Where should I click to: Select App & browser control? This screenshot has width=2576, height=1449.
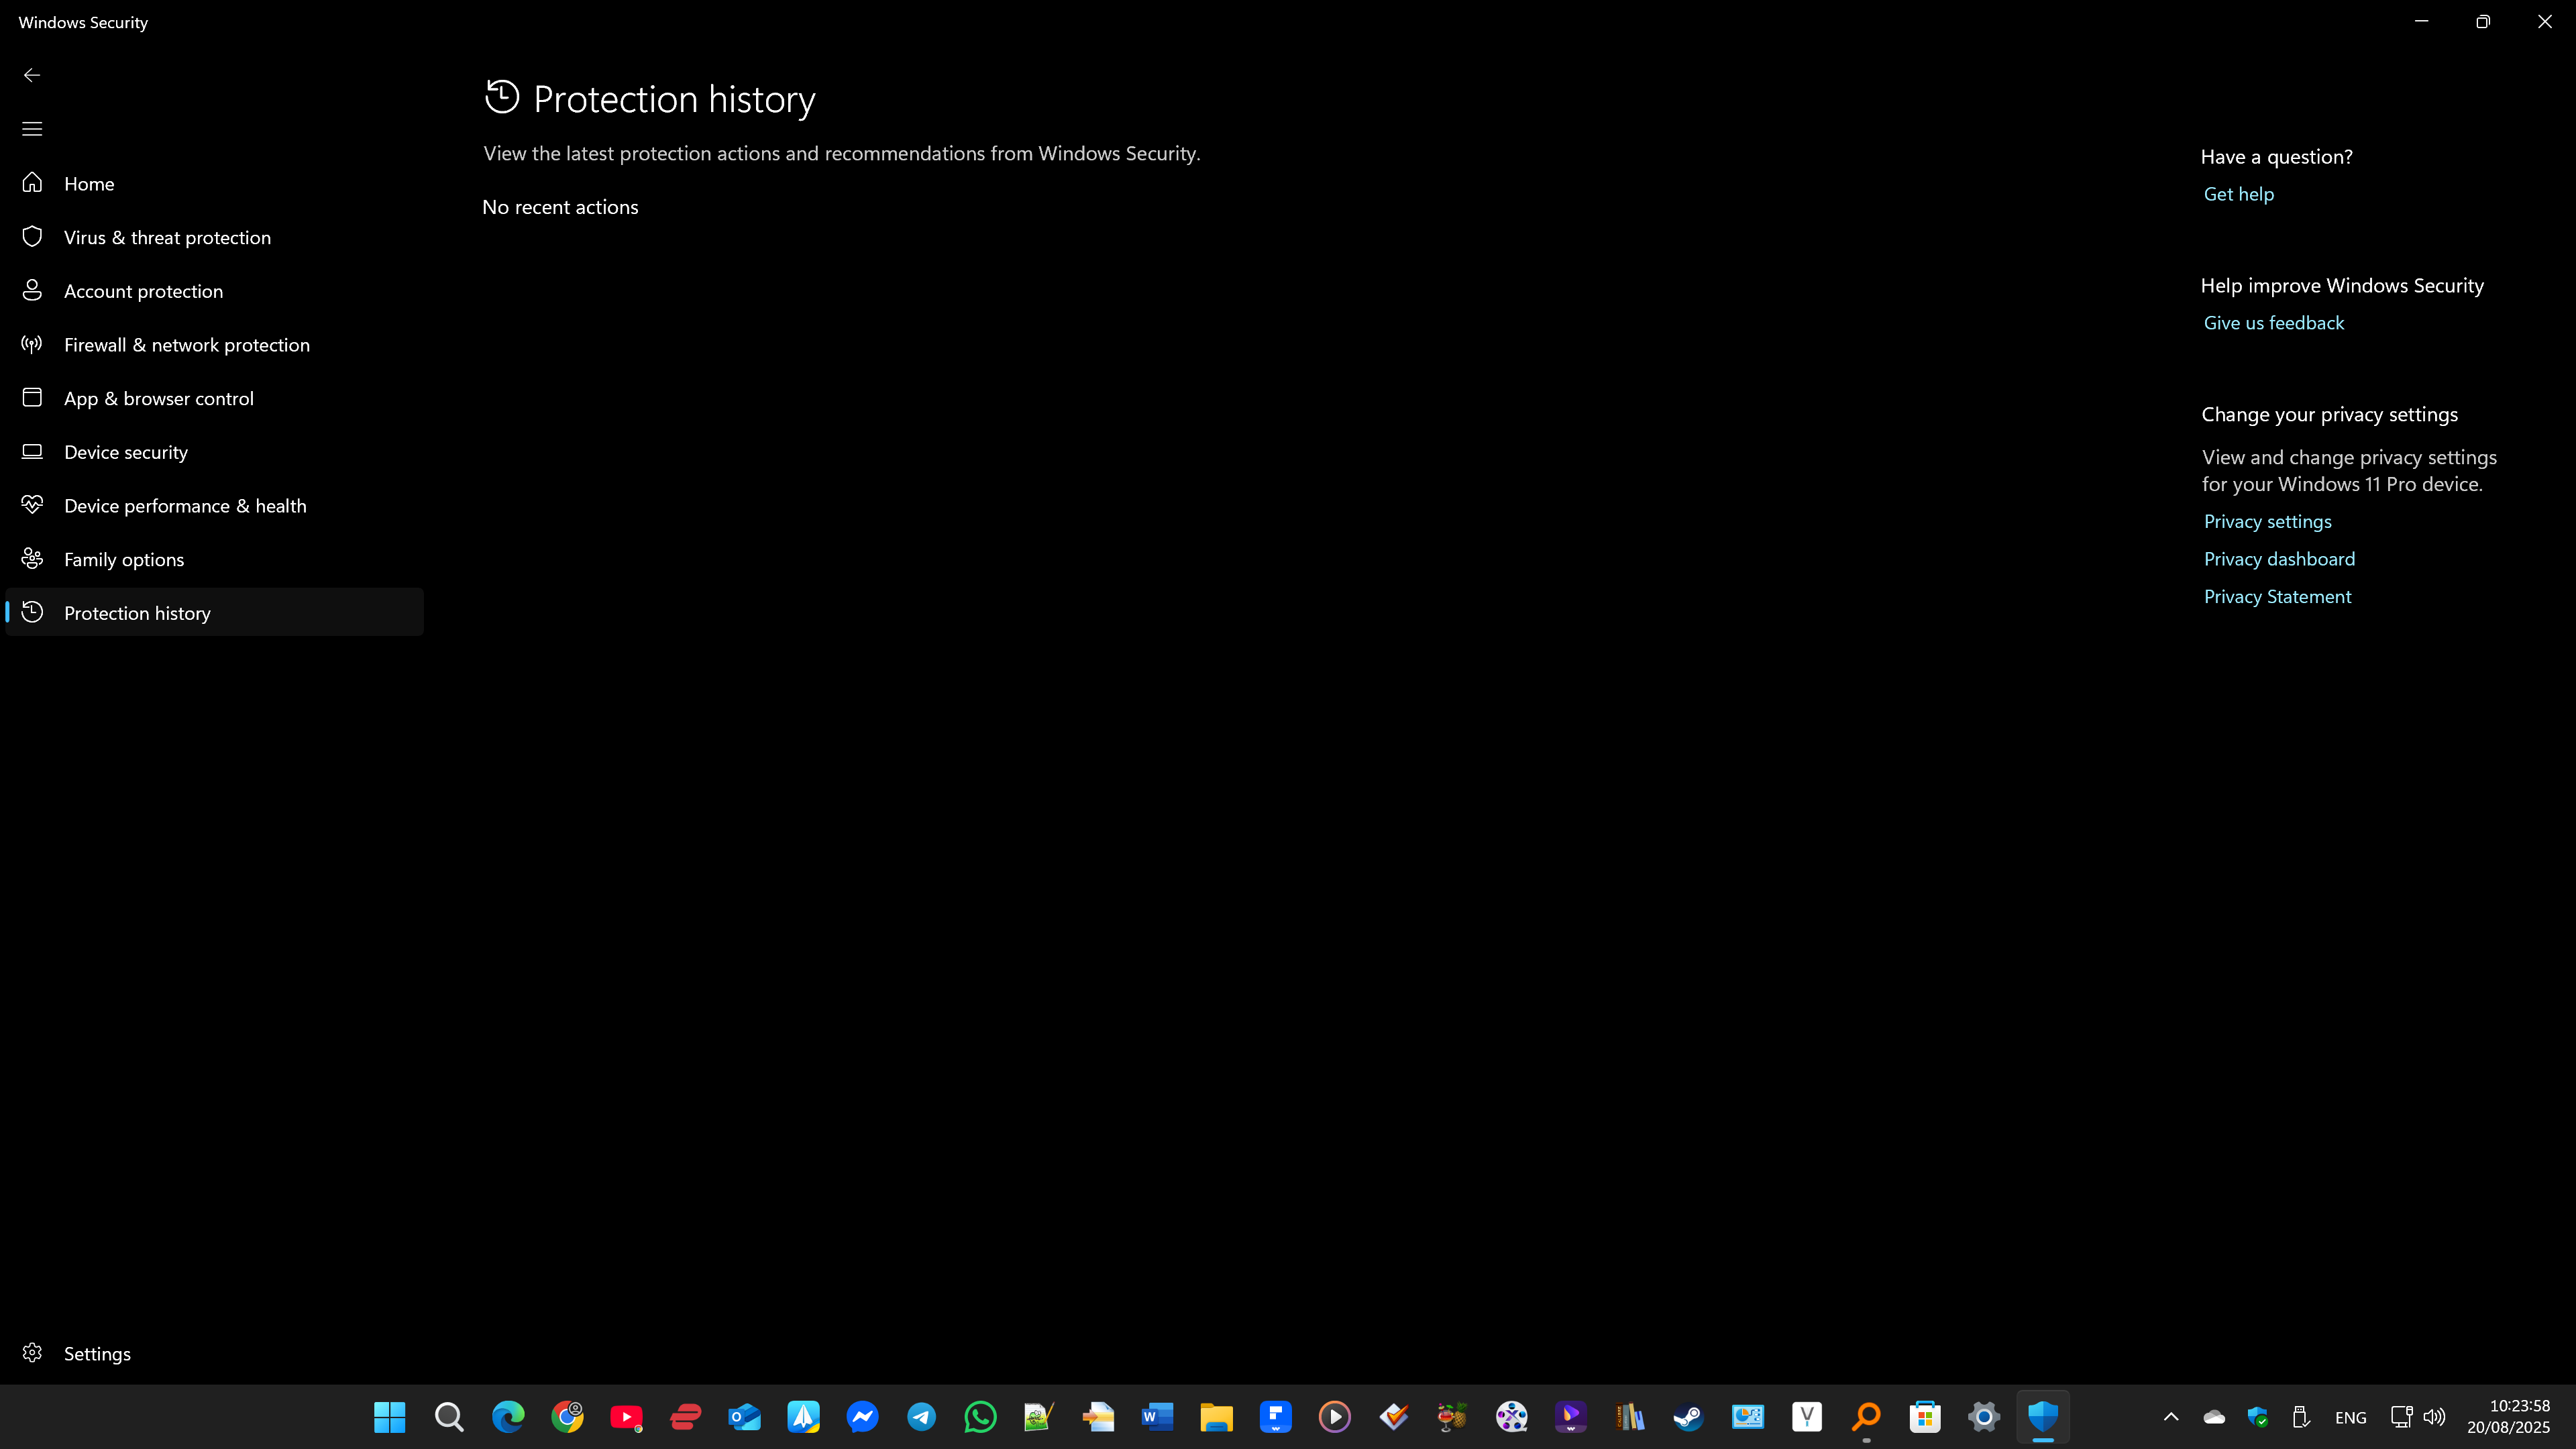158,398
